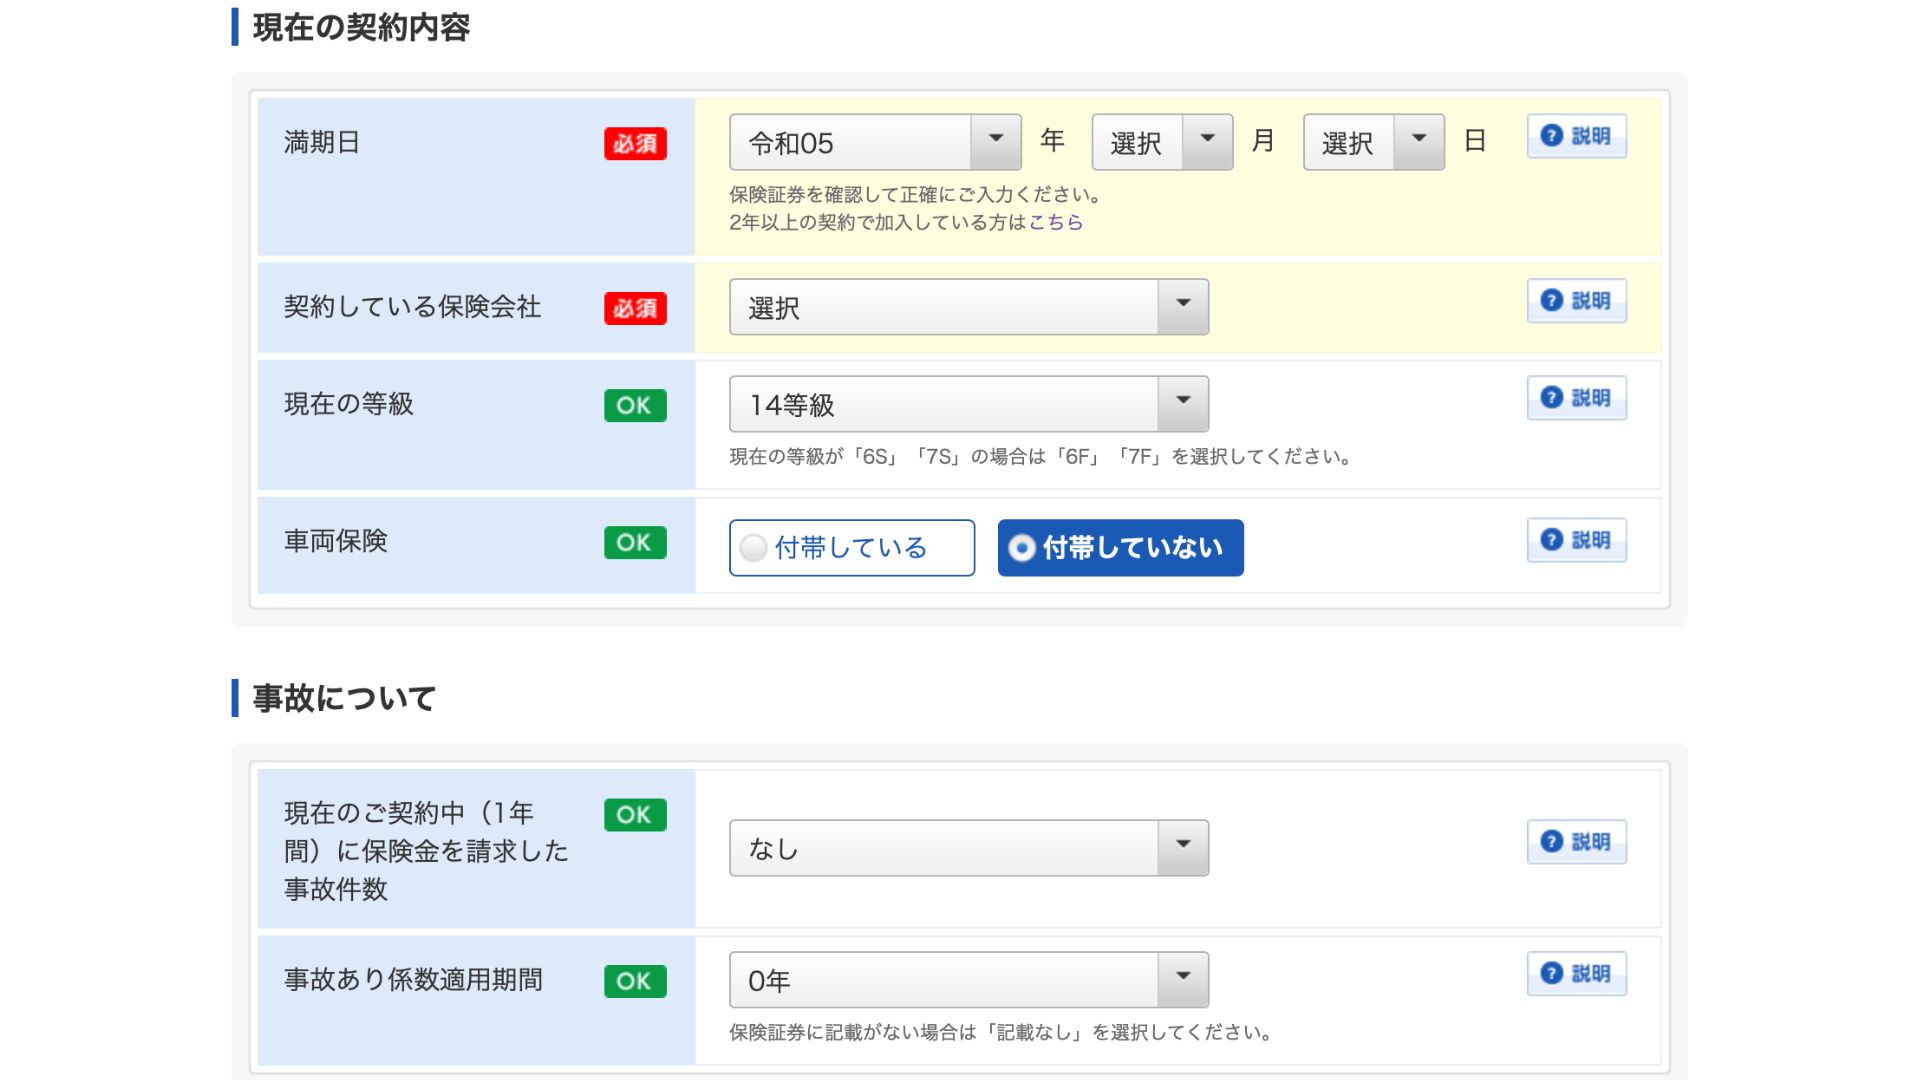The image size is (1920, 1080).
Task: Click hint text 保険証券を確認して正確にご入力ください
Action: (x=916, y=194)
